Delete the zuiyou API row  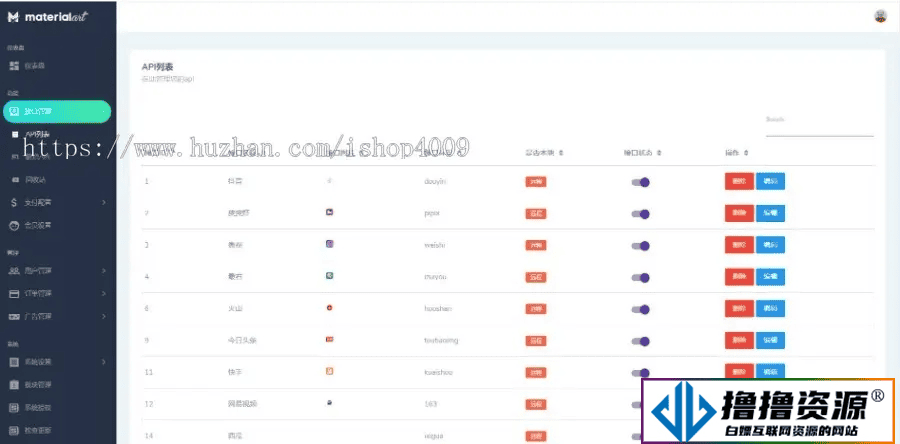739,277
